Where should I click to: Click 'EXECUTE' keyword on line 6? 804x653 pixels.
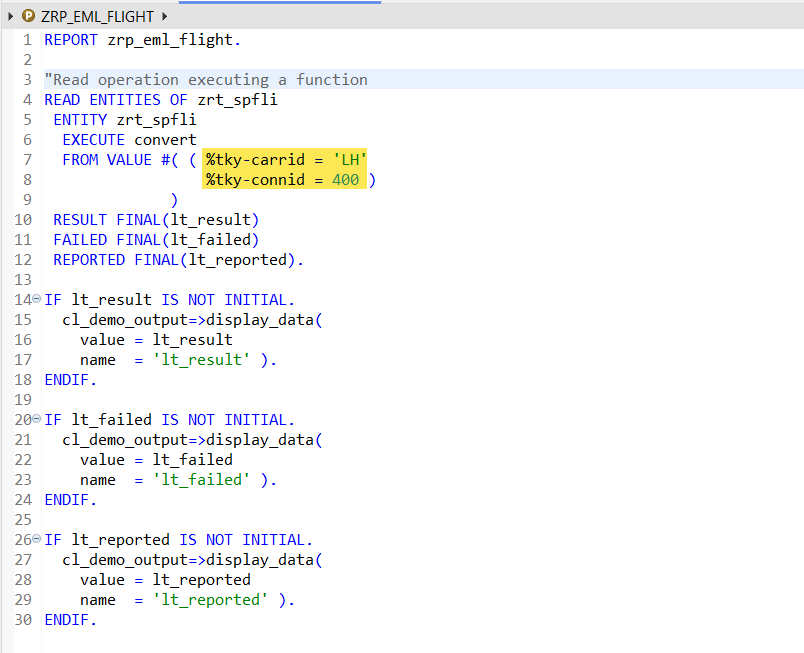[x=93, y=139]
